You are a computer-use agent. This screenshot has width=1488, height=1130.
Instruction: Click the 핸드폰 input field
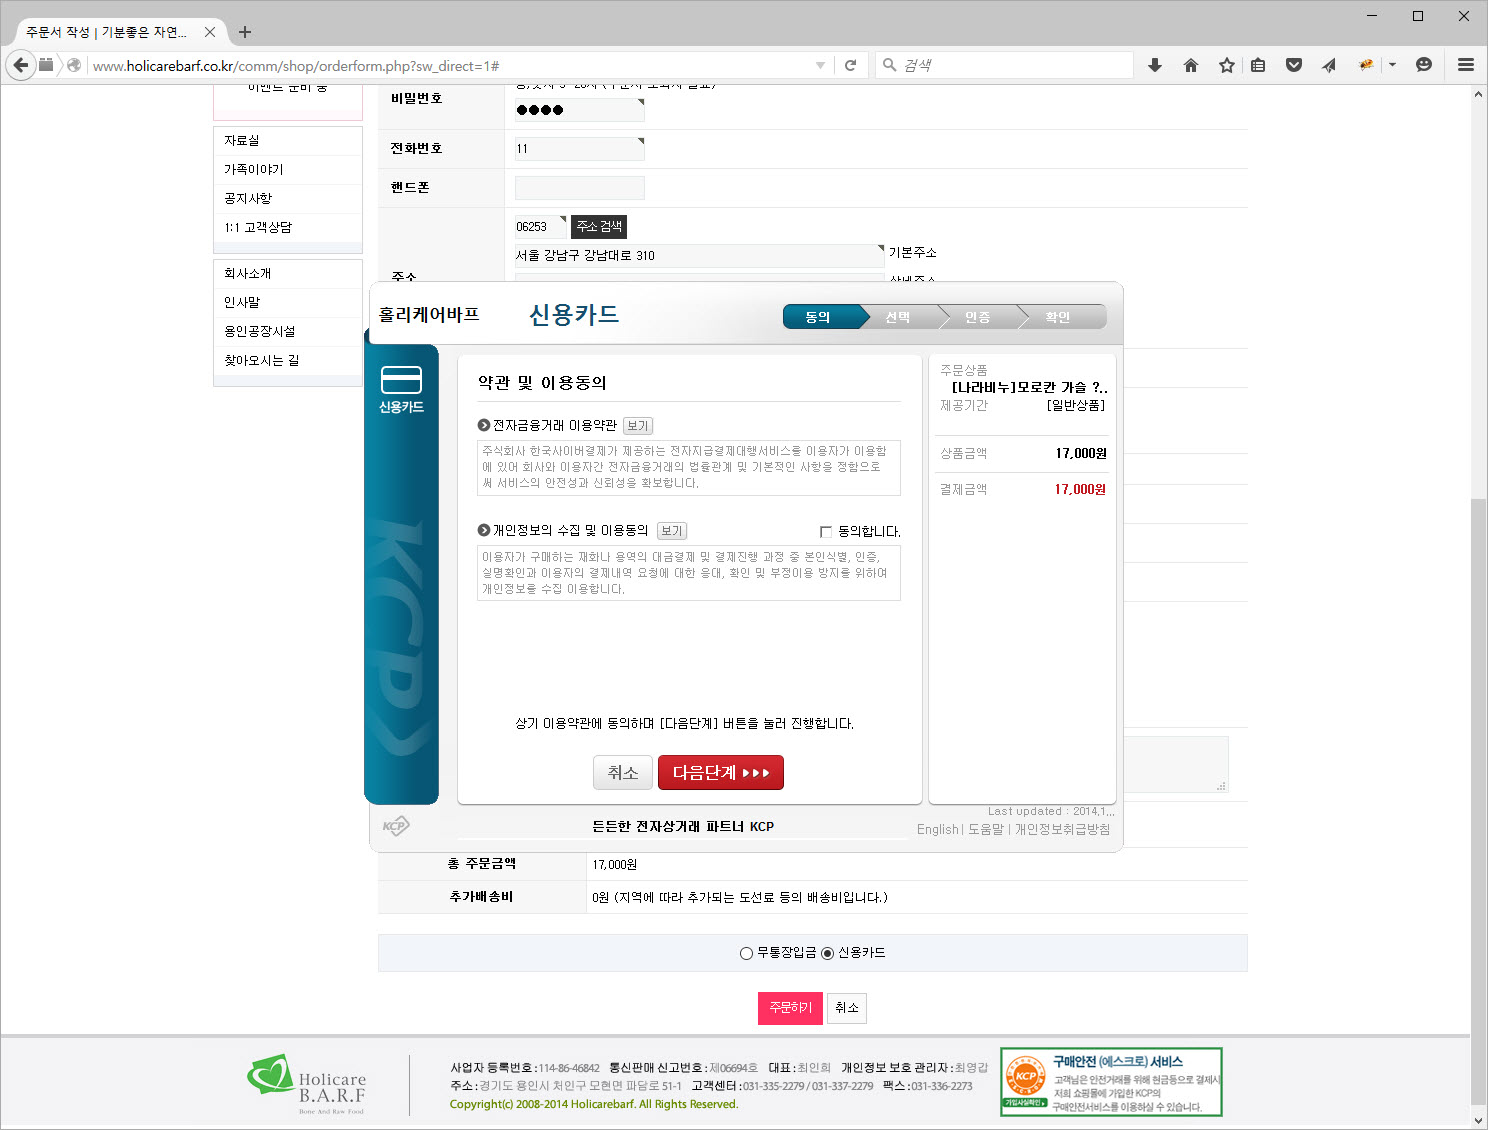[x=579, y=188]
